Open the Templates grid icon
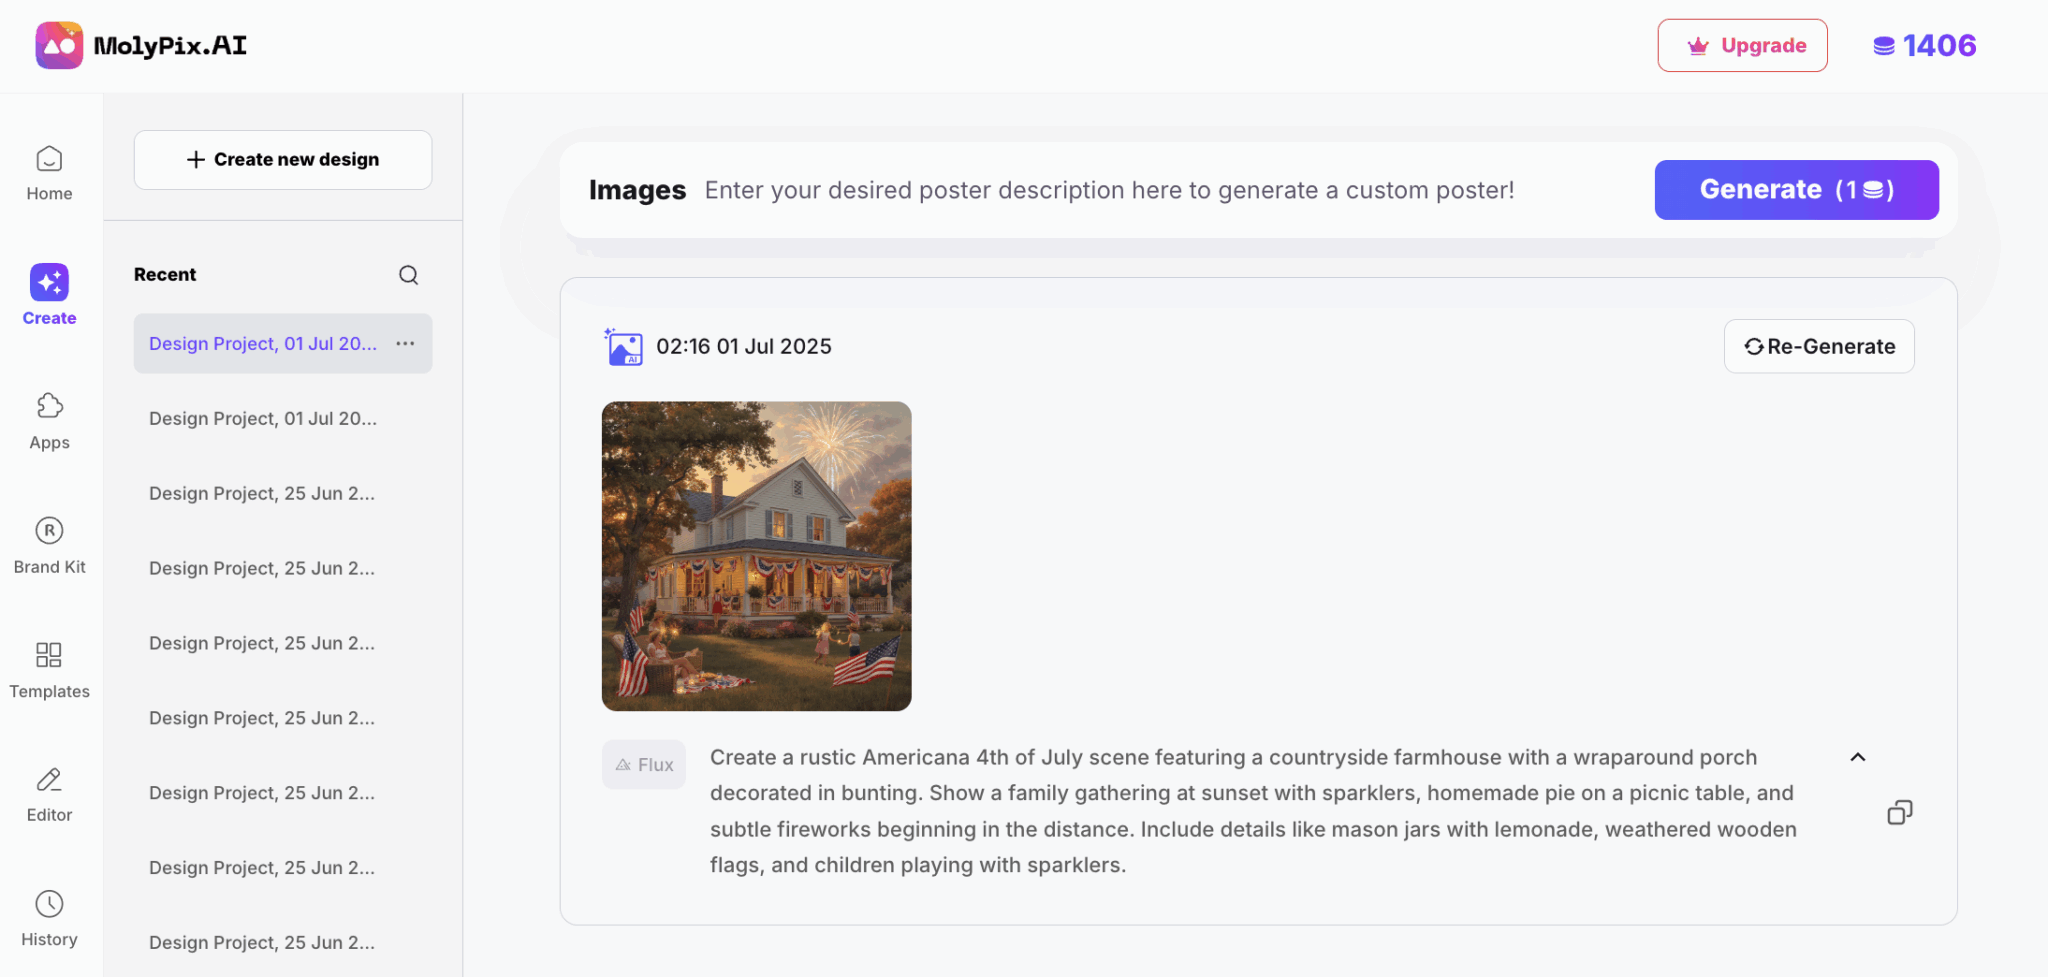This screenshot has height=977, width=2048. 49,655
